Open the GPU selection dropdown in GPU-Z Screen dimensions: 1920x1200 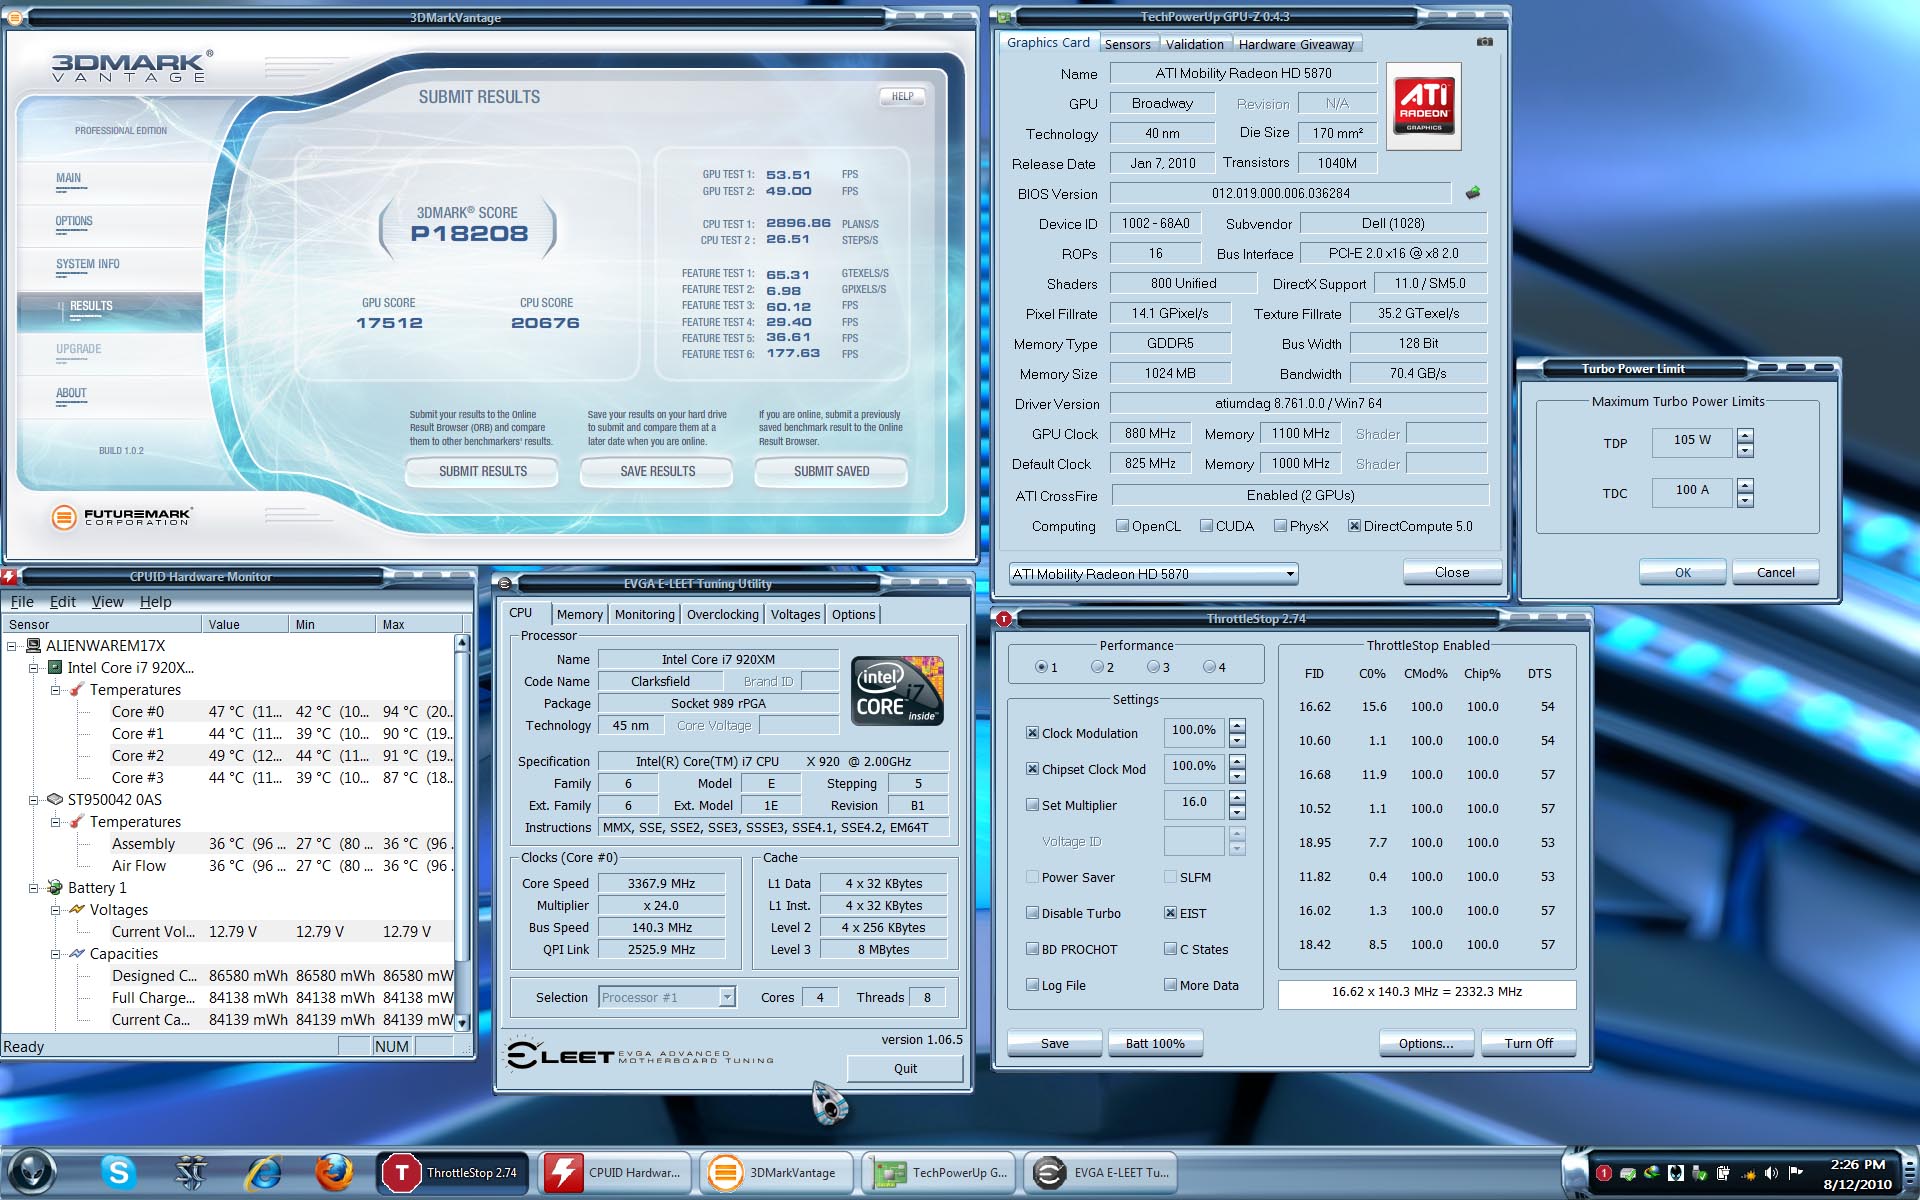(1290, 574)
